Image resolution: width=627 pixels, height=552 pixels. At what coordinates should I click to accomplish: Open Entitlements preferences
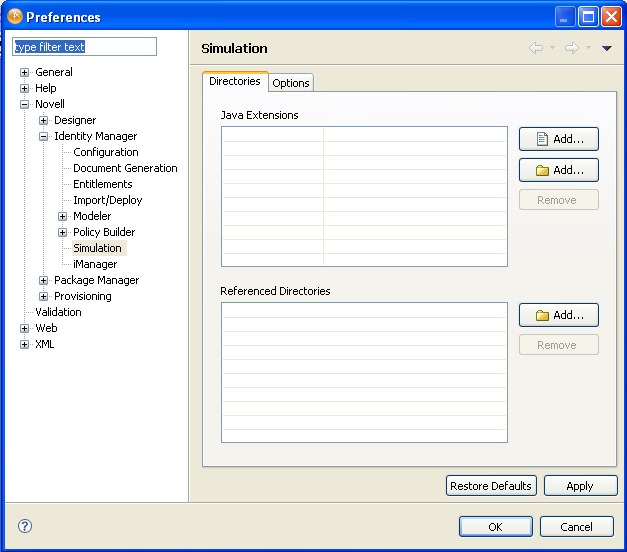[103, 184]
